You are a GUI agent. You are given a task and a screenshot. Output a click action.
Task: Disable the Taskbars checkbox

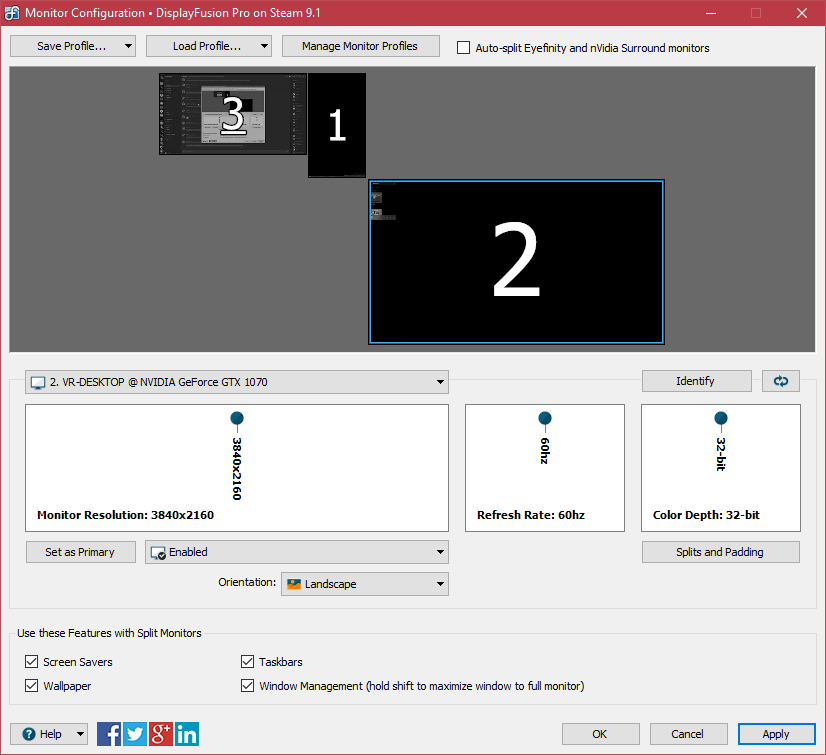click(248, 662)
